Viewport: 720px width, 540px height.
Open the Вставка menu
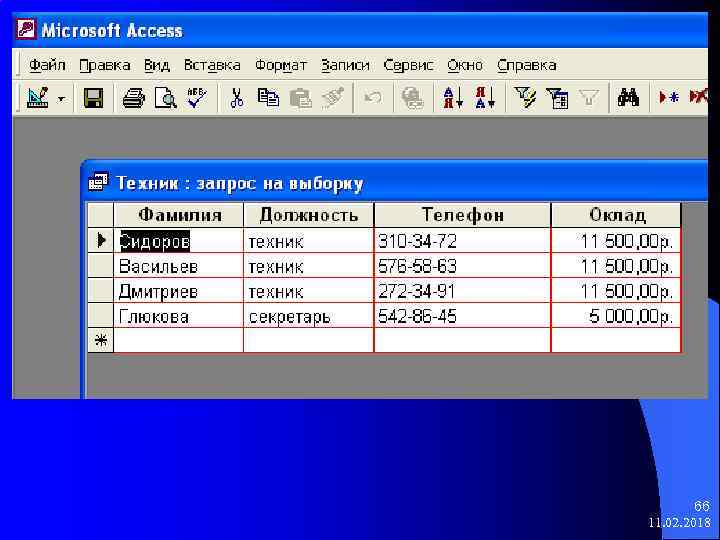(x=212, y=65)
